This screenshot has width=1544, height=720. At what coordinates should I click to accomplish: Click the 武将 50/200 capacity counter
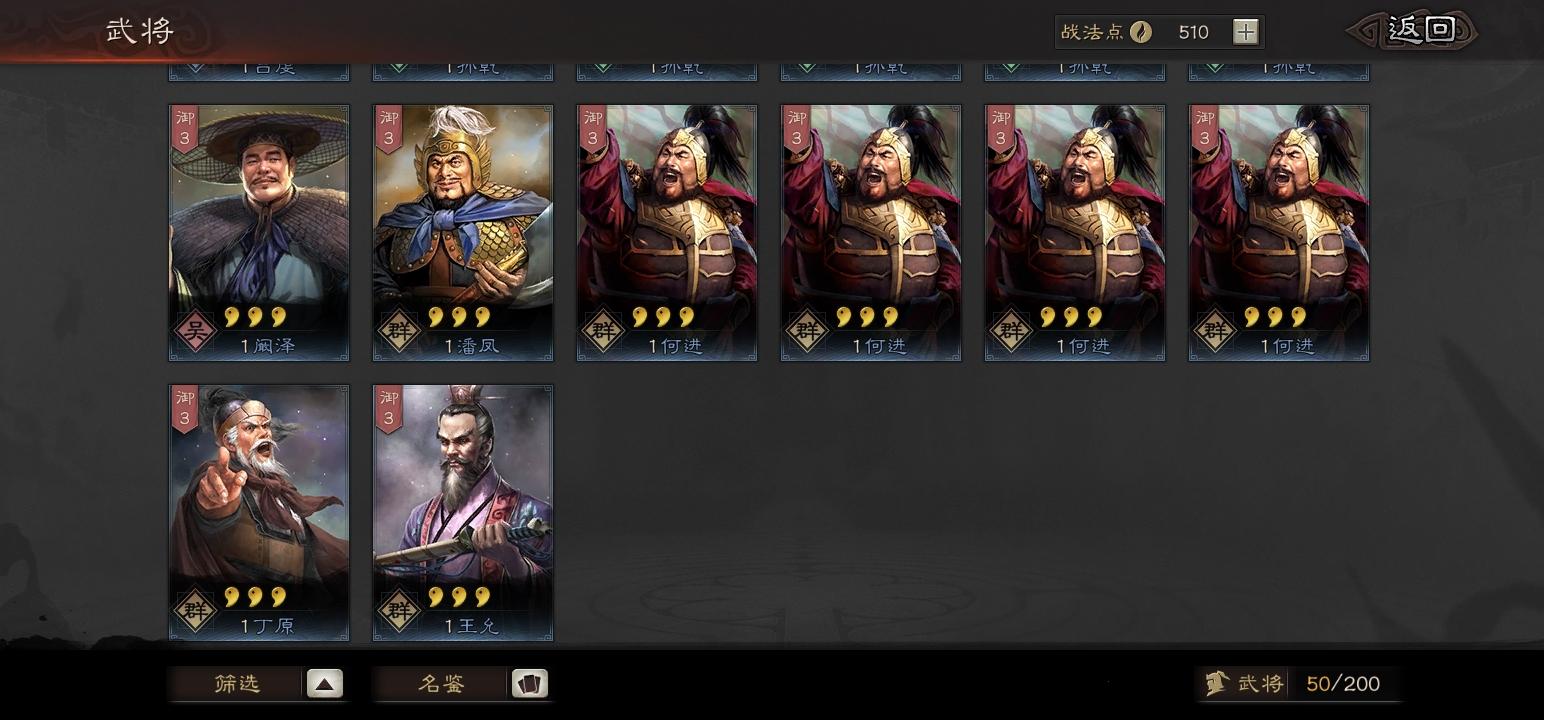(1298, 684)
